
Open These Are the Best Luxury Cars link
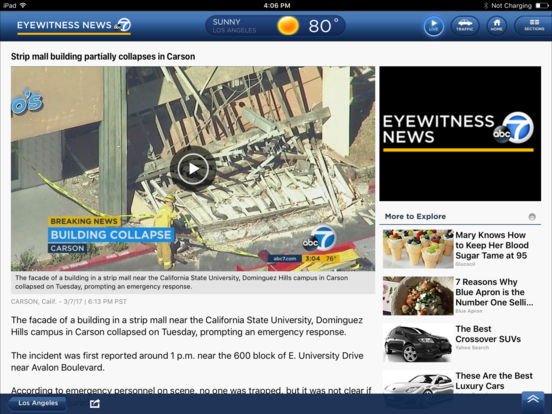494,381
